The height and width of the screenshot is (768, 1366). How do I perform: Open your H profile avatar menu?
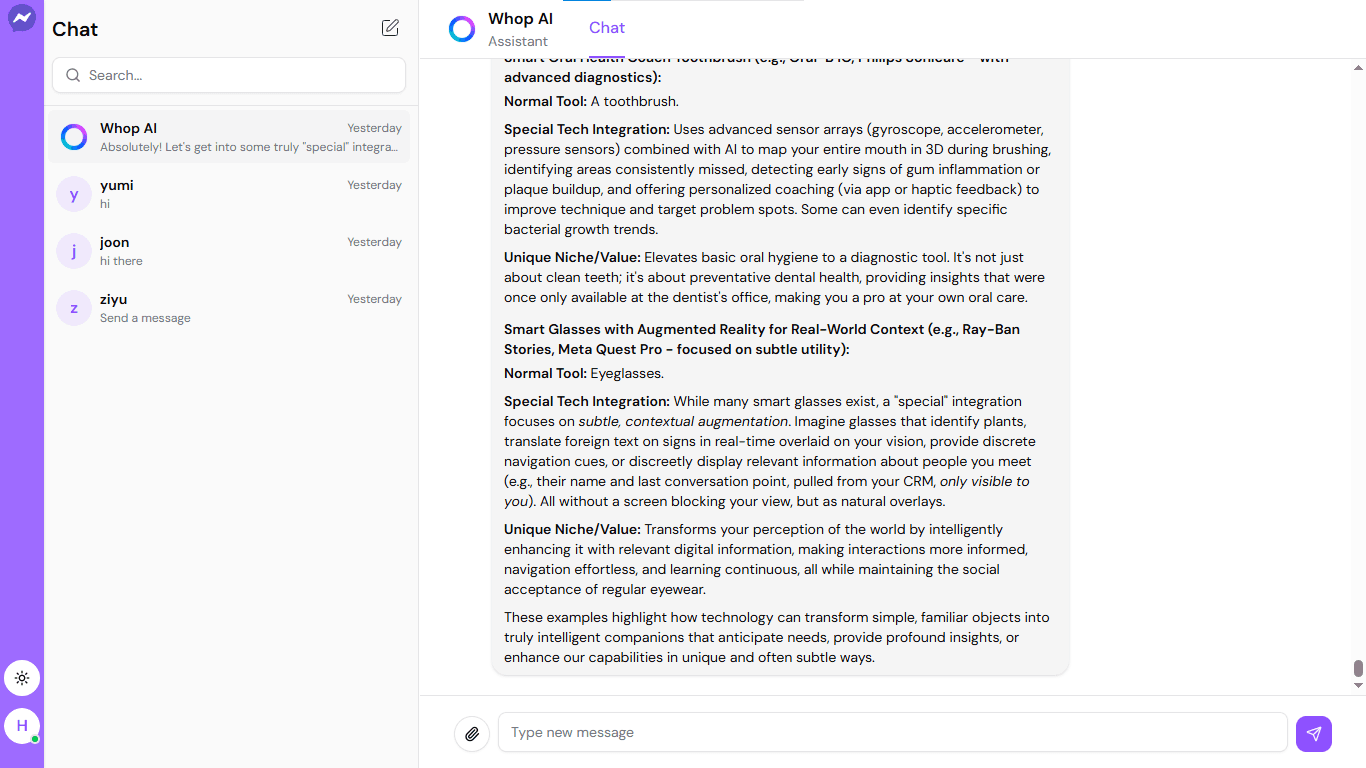coord(22,726)
